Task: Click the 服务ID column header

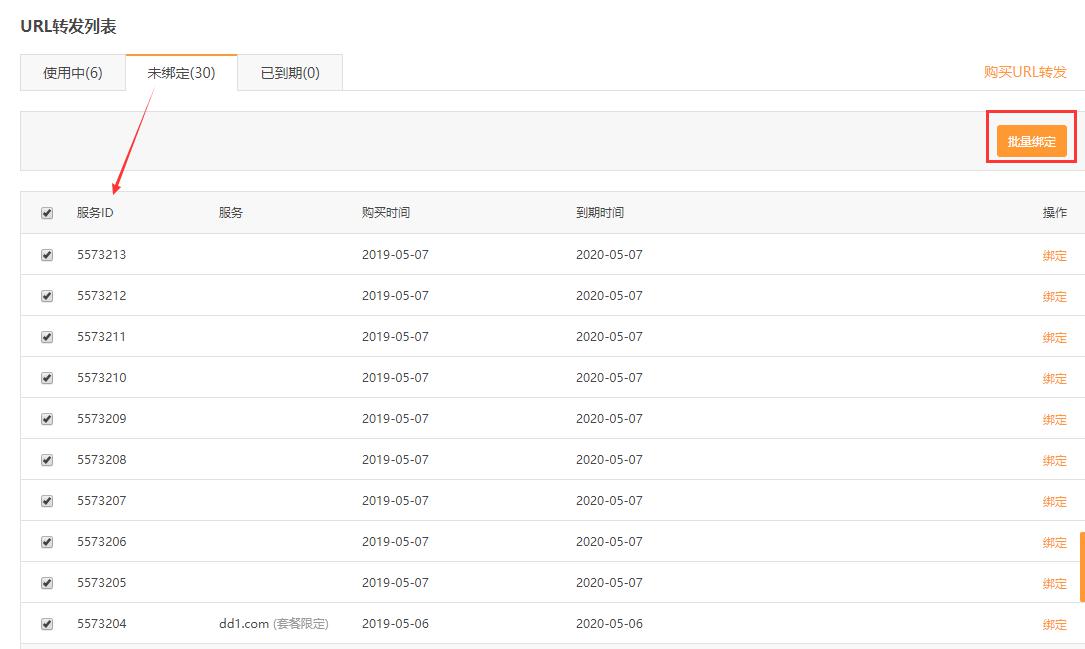Action: tap(95, 213)
